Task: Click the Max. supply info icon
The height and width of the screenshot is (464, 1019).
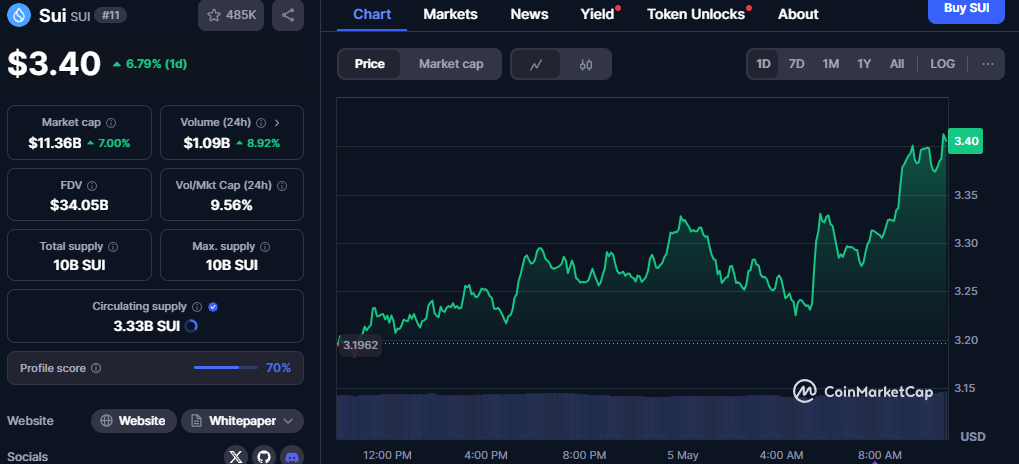Action: click(x=265, y=246)
